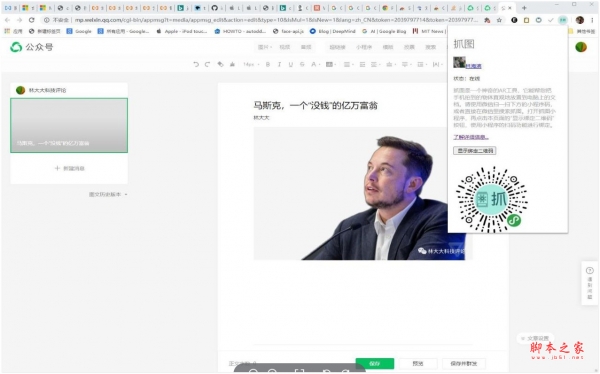Open the account avatar at page top right
The width and height of the screenshot is (600, 374).
tap(581, 47)
